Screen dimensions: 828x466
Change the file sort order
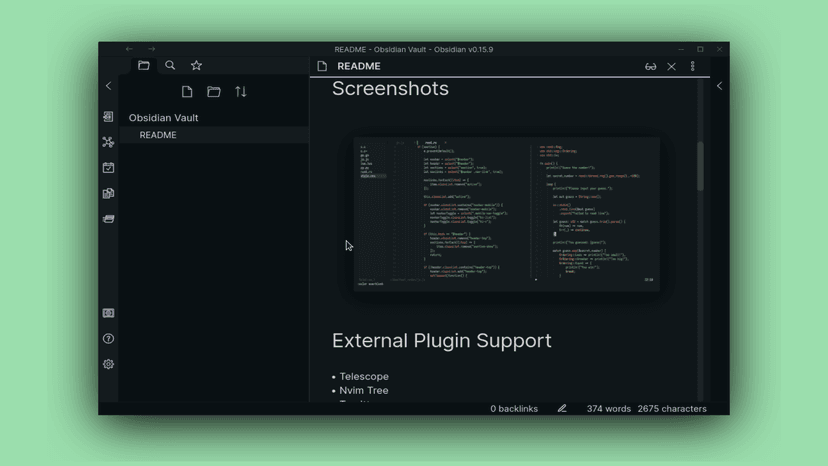(241, 92)
